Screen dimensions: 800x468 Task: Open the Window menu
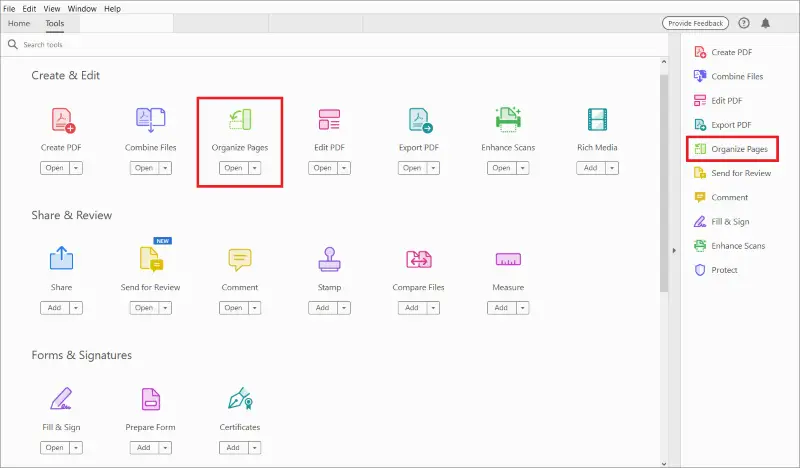coord(82,9)
